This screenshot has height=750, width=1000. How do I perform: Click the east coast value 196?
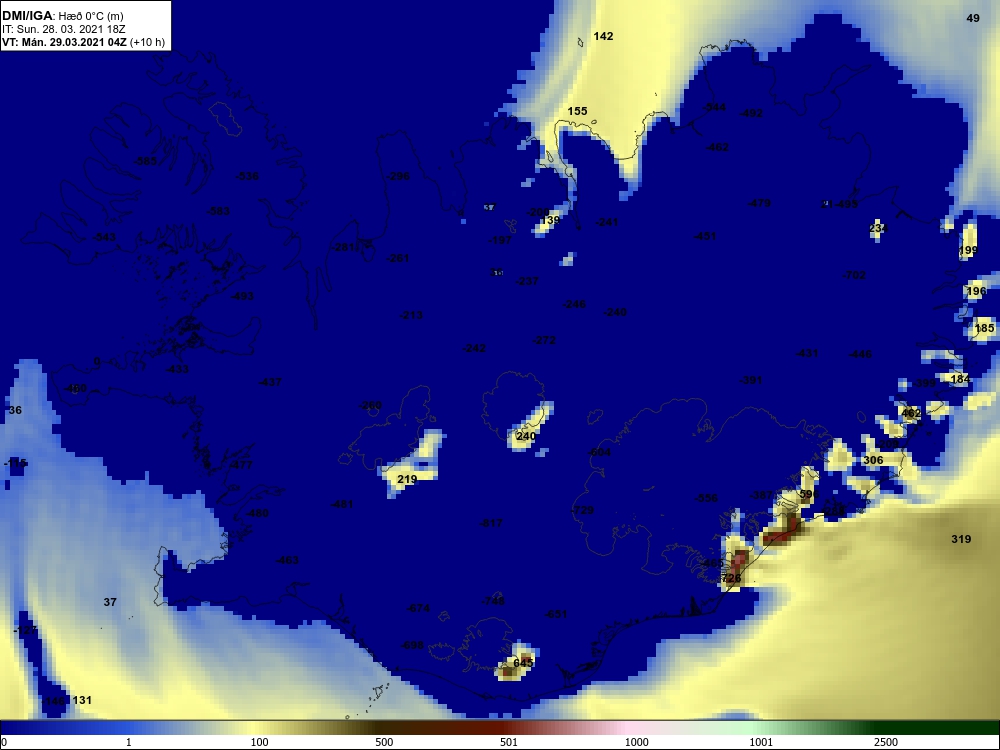click(976, 291)
